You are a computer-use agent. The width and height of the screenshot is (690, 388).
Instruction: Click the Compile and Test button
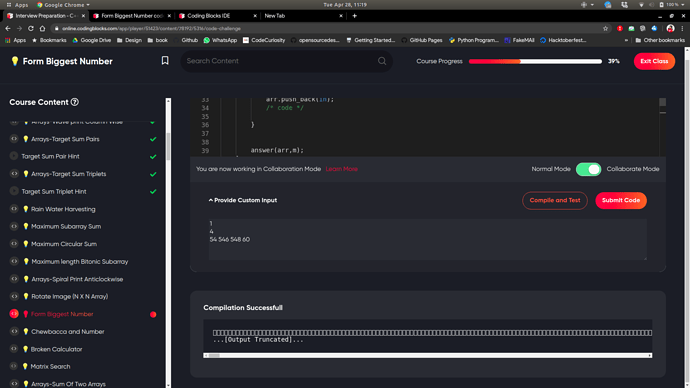[x=554, y=200]
